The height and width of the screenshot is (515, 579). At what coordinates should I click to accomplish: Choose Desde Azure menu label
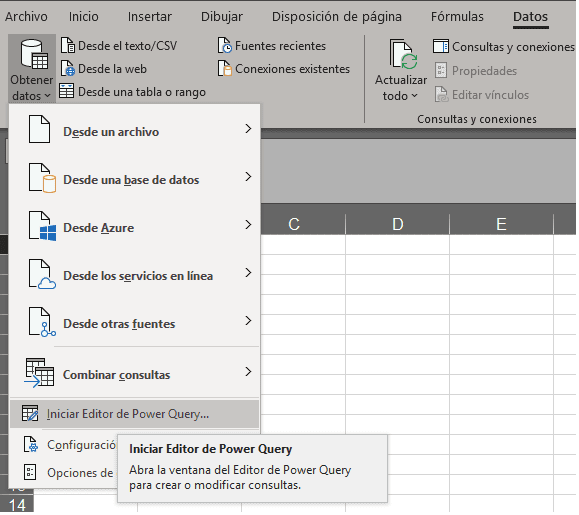tap(99, 228)
